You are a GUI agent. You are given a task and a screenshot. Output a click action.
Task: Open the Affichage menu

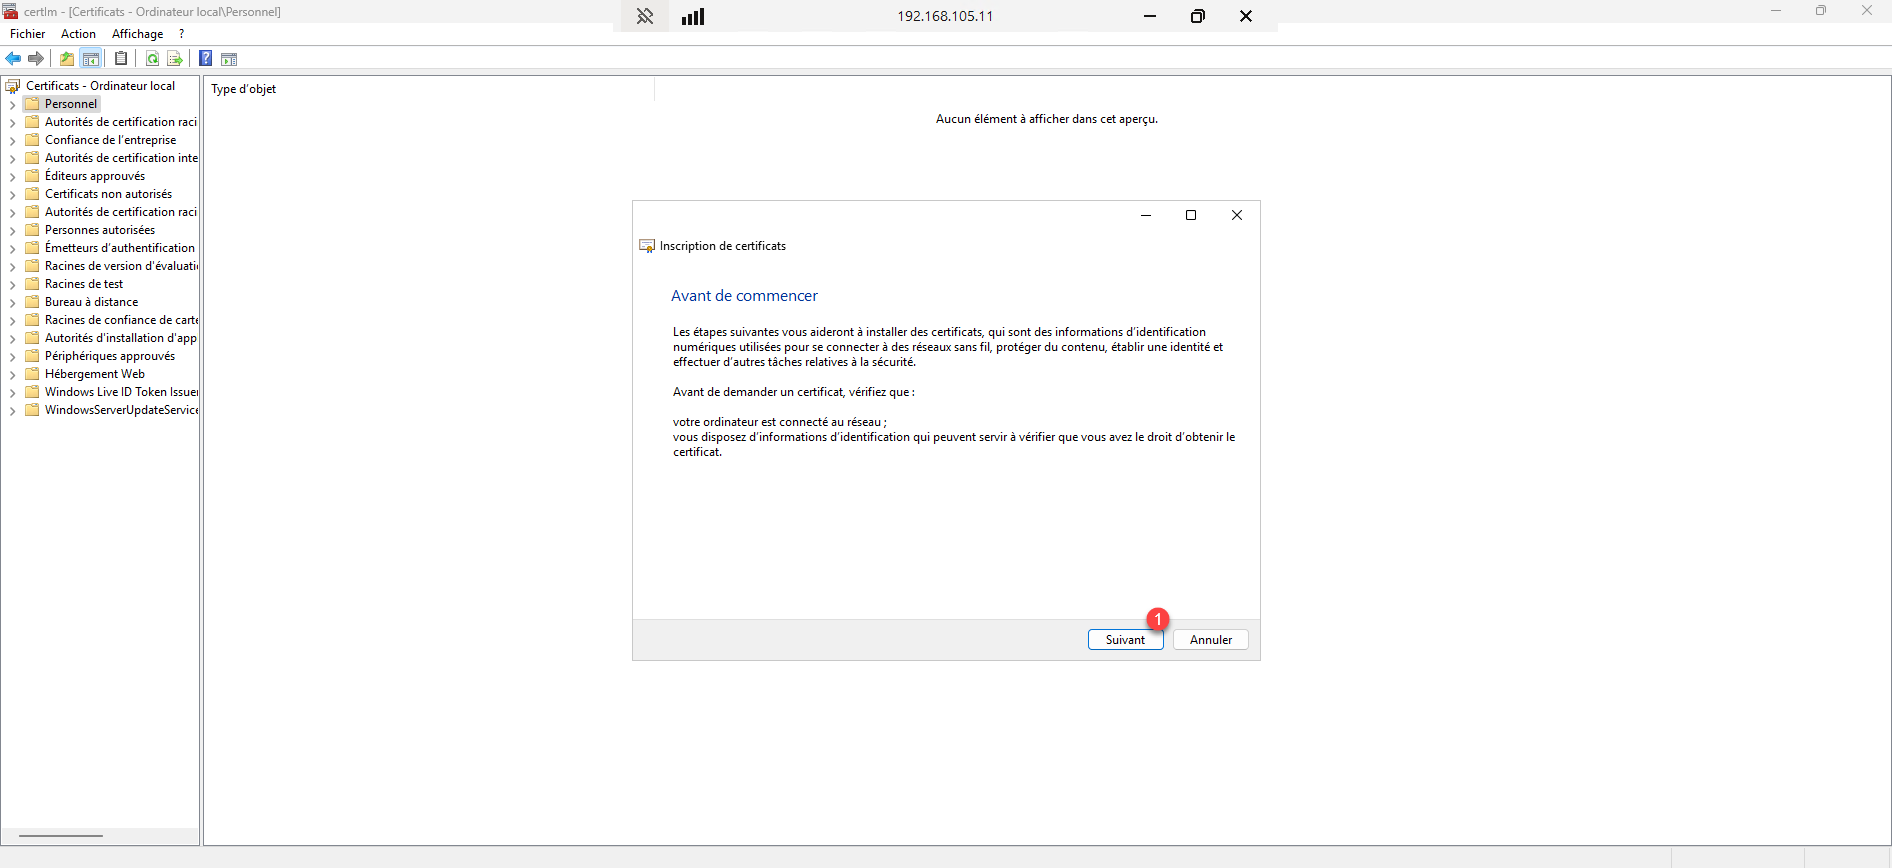click(x=137, y=34)
